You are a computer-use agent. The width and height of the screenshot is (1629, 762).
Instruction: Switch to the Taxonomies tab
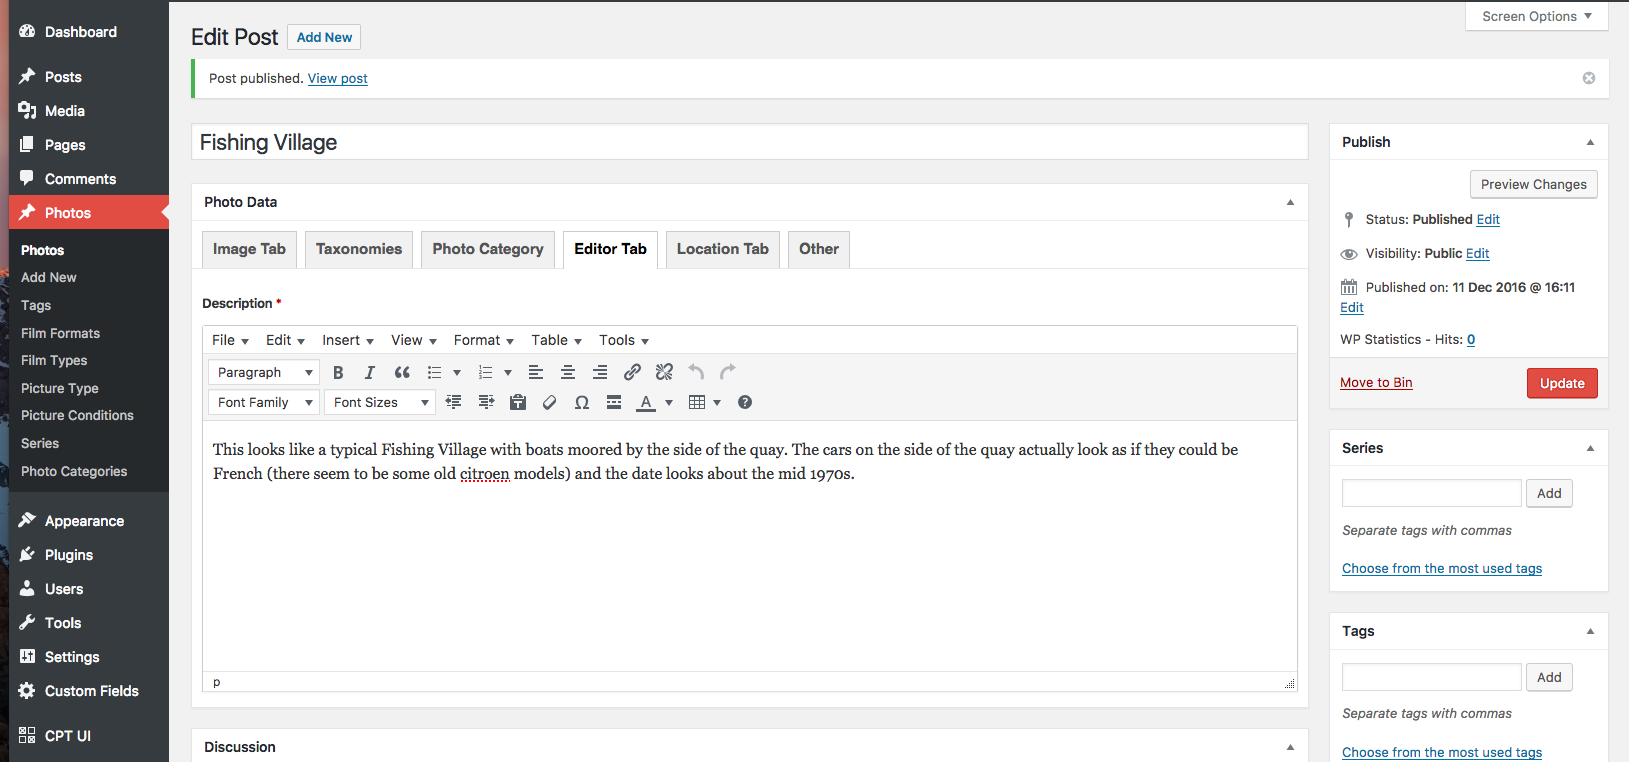click(x=359, y=249)
